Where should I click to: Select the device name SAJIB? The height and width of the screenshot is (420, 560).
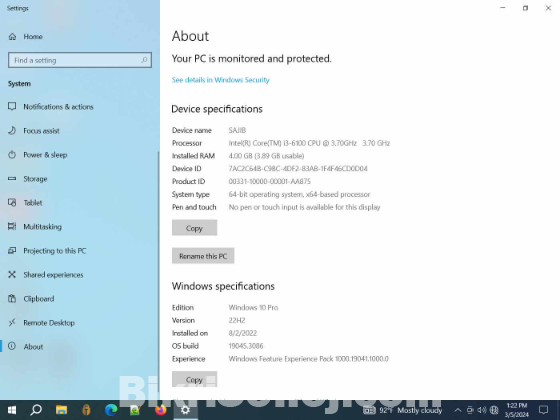pyautogui.click(x=237, y=130)
